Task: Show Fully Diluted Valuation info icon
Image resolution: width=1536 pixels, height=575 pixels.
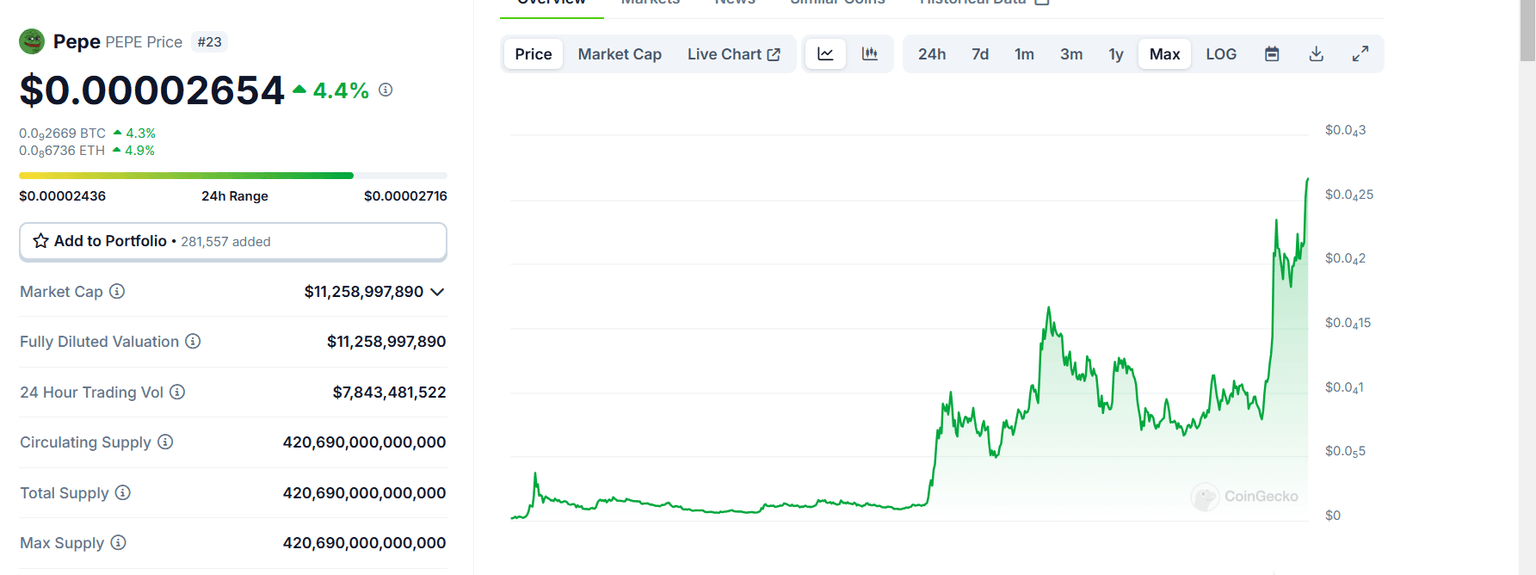Action: [193, 342]
